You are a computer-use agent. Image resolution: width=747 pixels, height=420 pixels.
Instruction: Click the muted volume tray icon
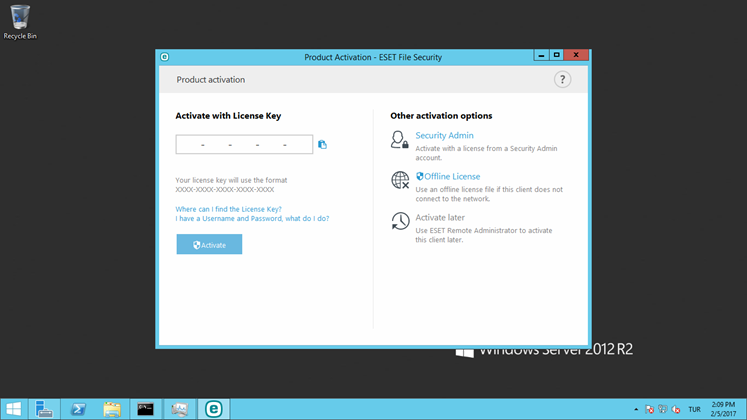[x=676, y=409]
